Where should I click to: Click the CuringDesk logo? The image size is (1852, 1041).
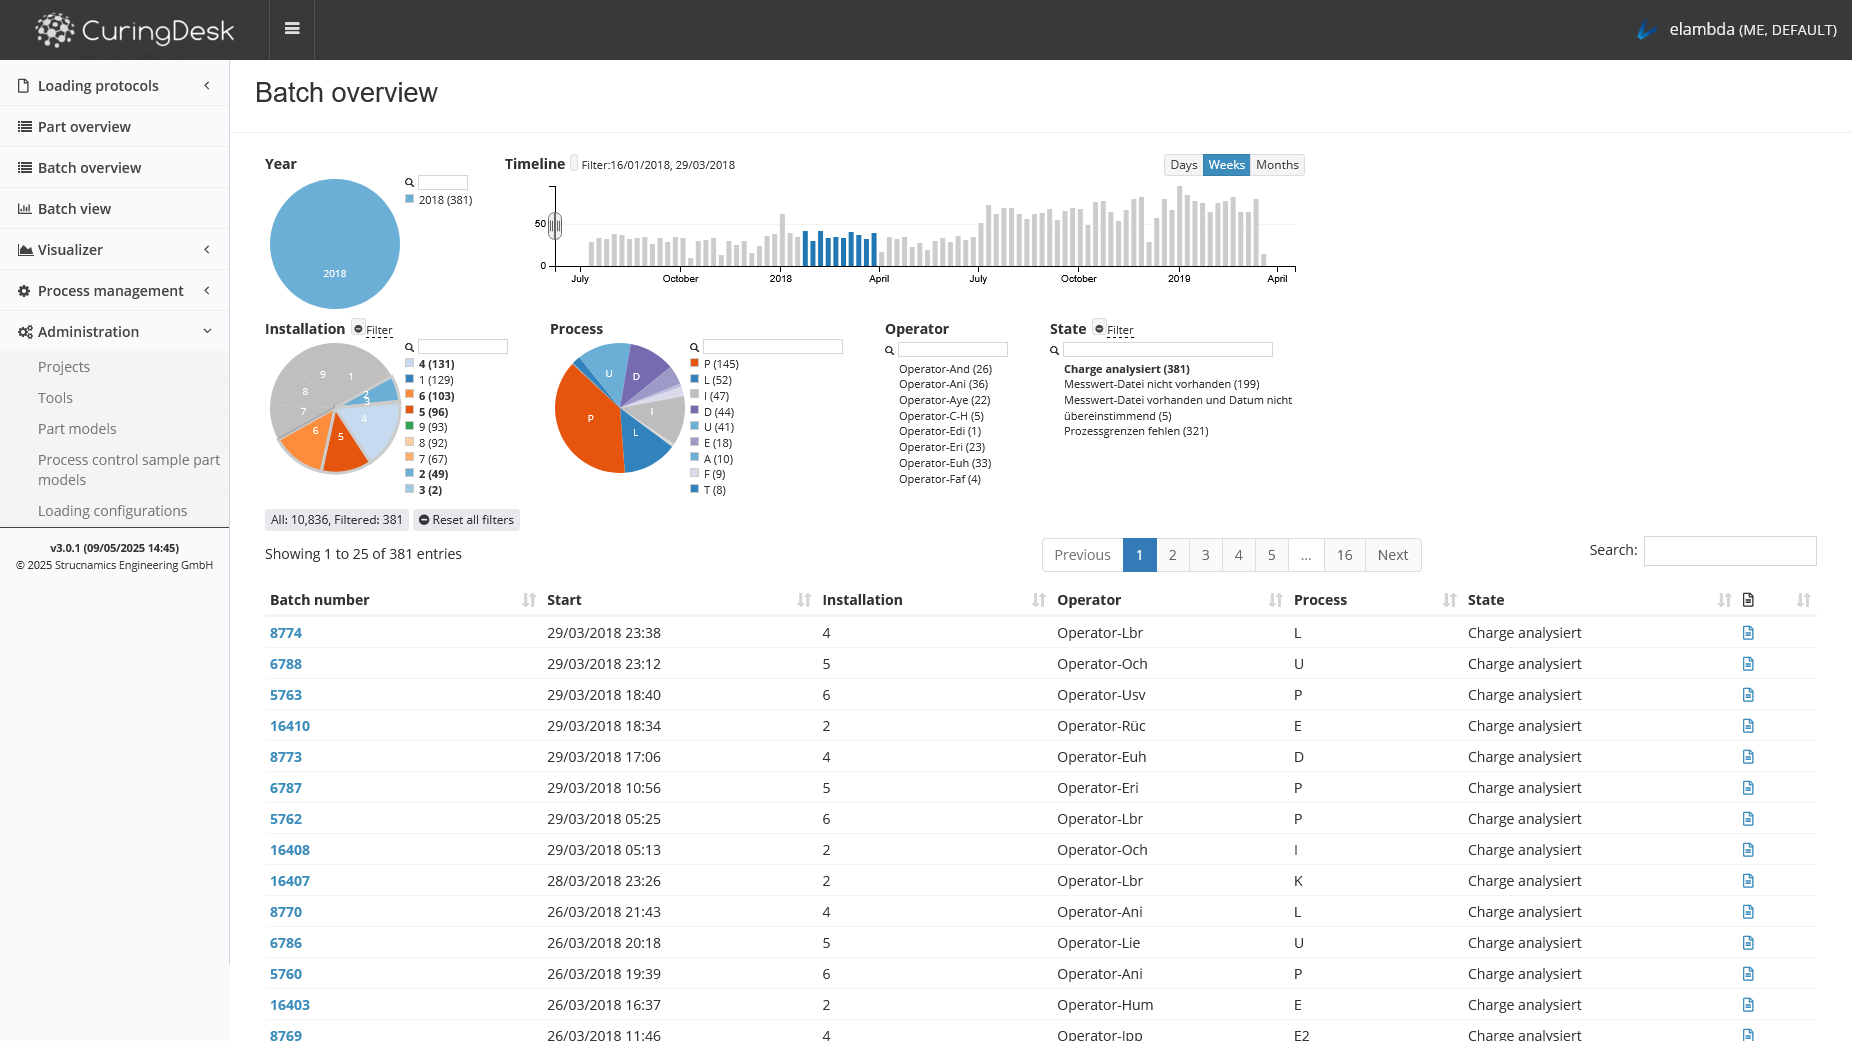click(135, 30)
